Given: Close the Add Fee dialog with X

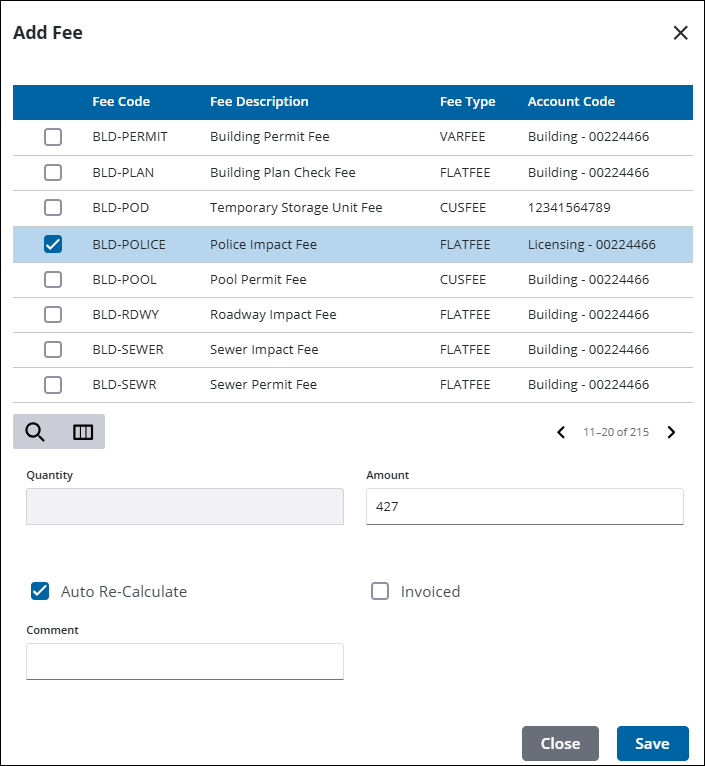Looking at the screenshot, I should tap(680, 33).
